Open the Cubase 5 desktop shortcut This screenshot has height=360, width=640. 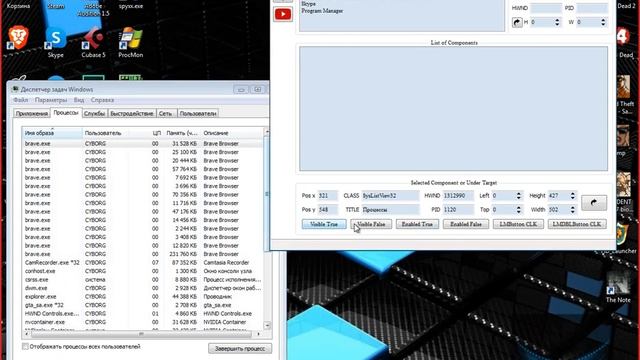pos(93,42)
